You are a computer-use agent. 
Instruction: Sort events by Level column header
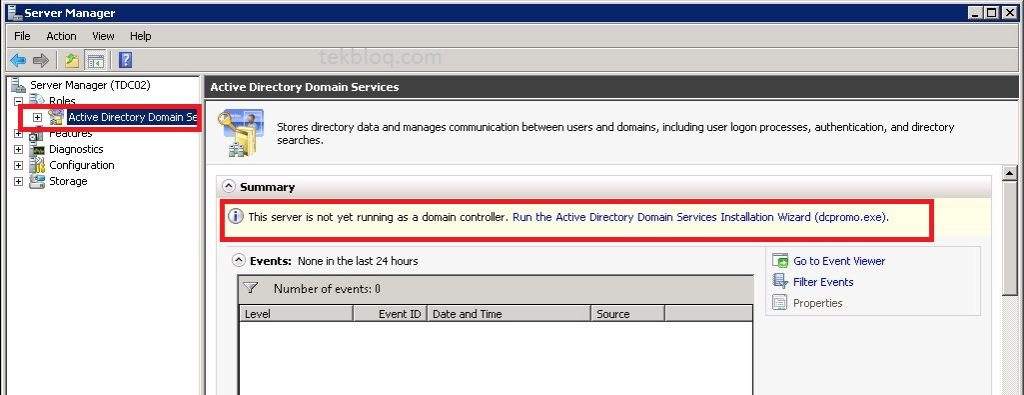click(x=296, y=313)
